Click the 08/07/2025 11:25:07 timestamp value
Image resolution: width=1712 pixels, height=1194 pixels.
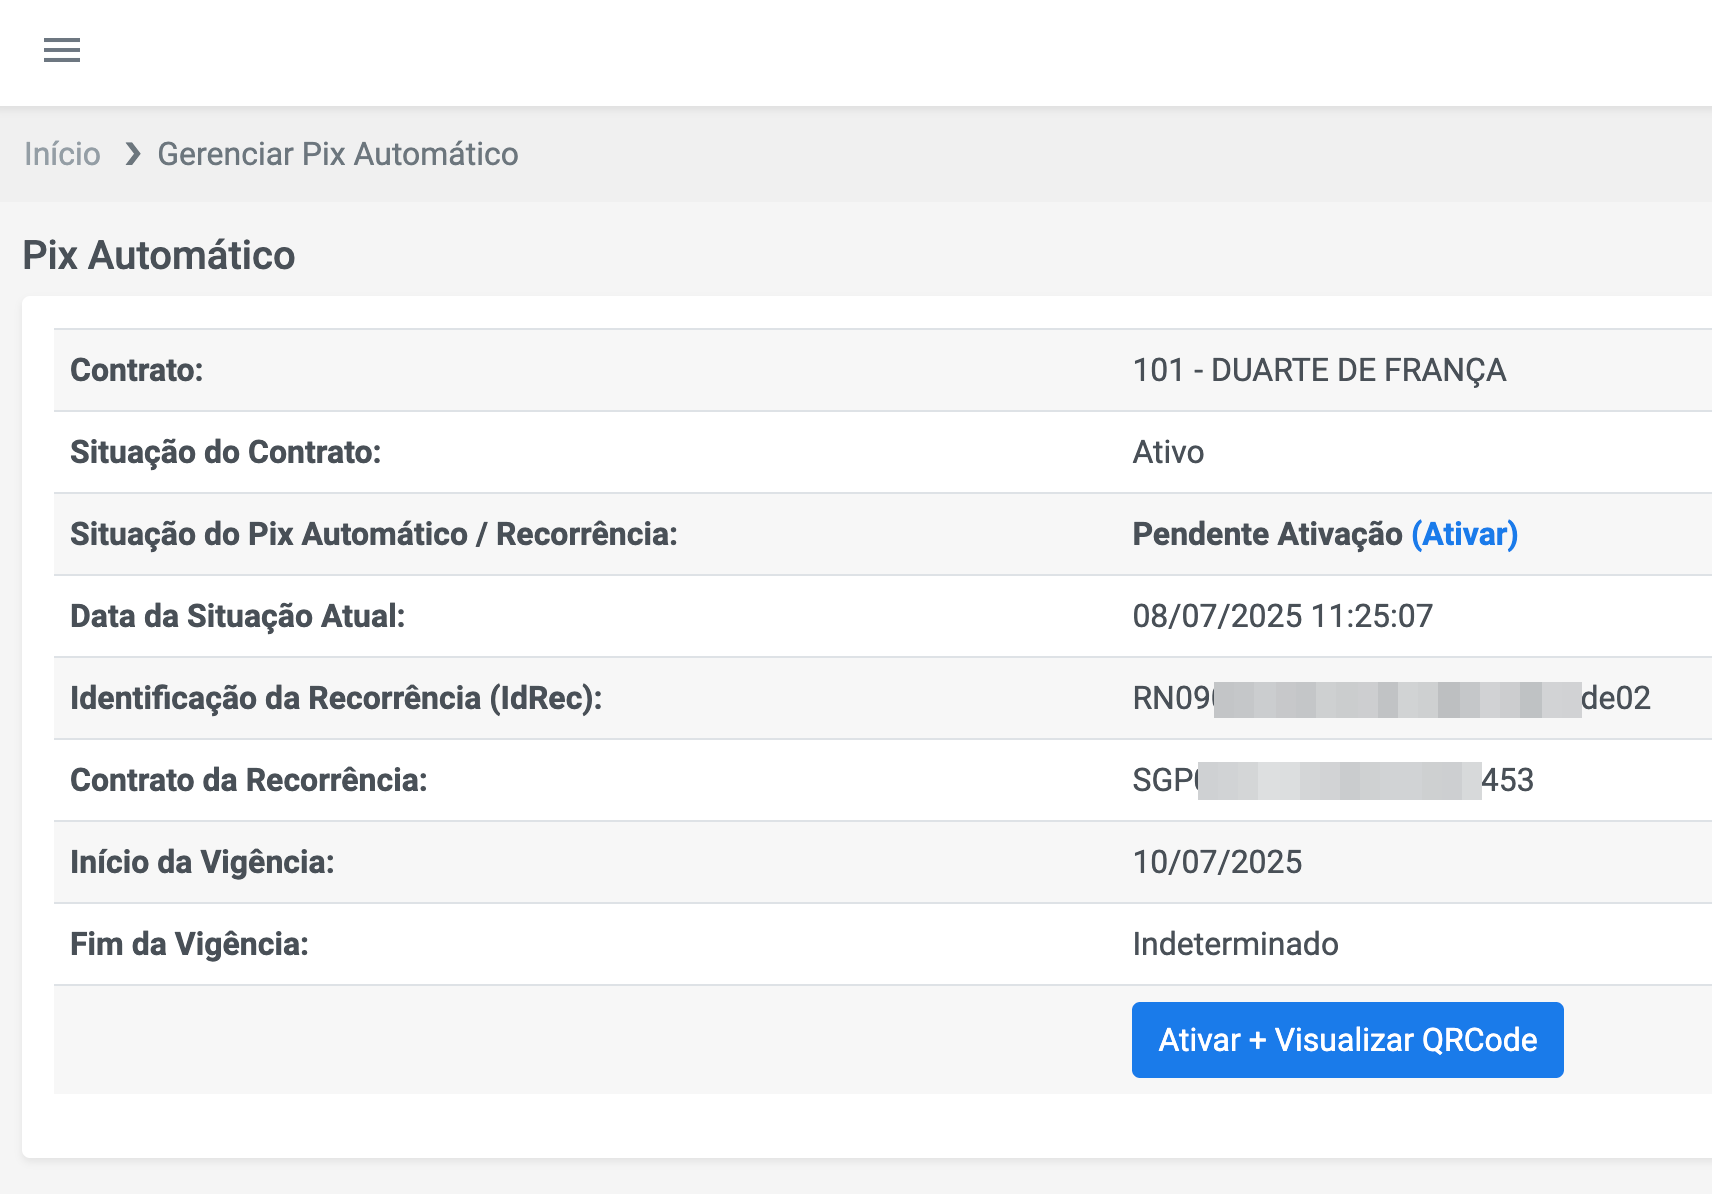pos(1282,616)
